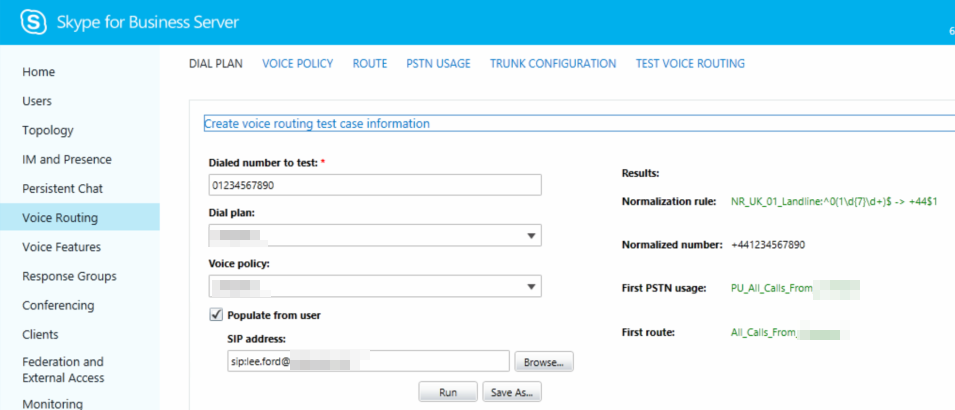955x410 pixels.
Task: Click Create voice routing test case heading
Action: [x=317, y=124]
